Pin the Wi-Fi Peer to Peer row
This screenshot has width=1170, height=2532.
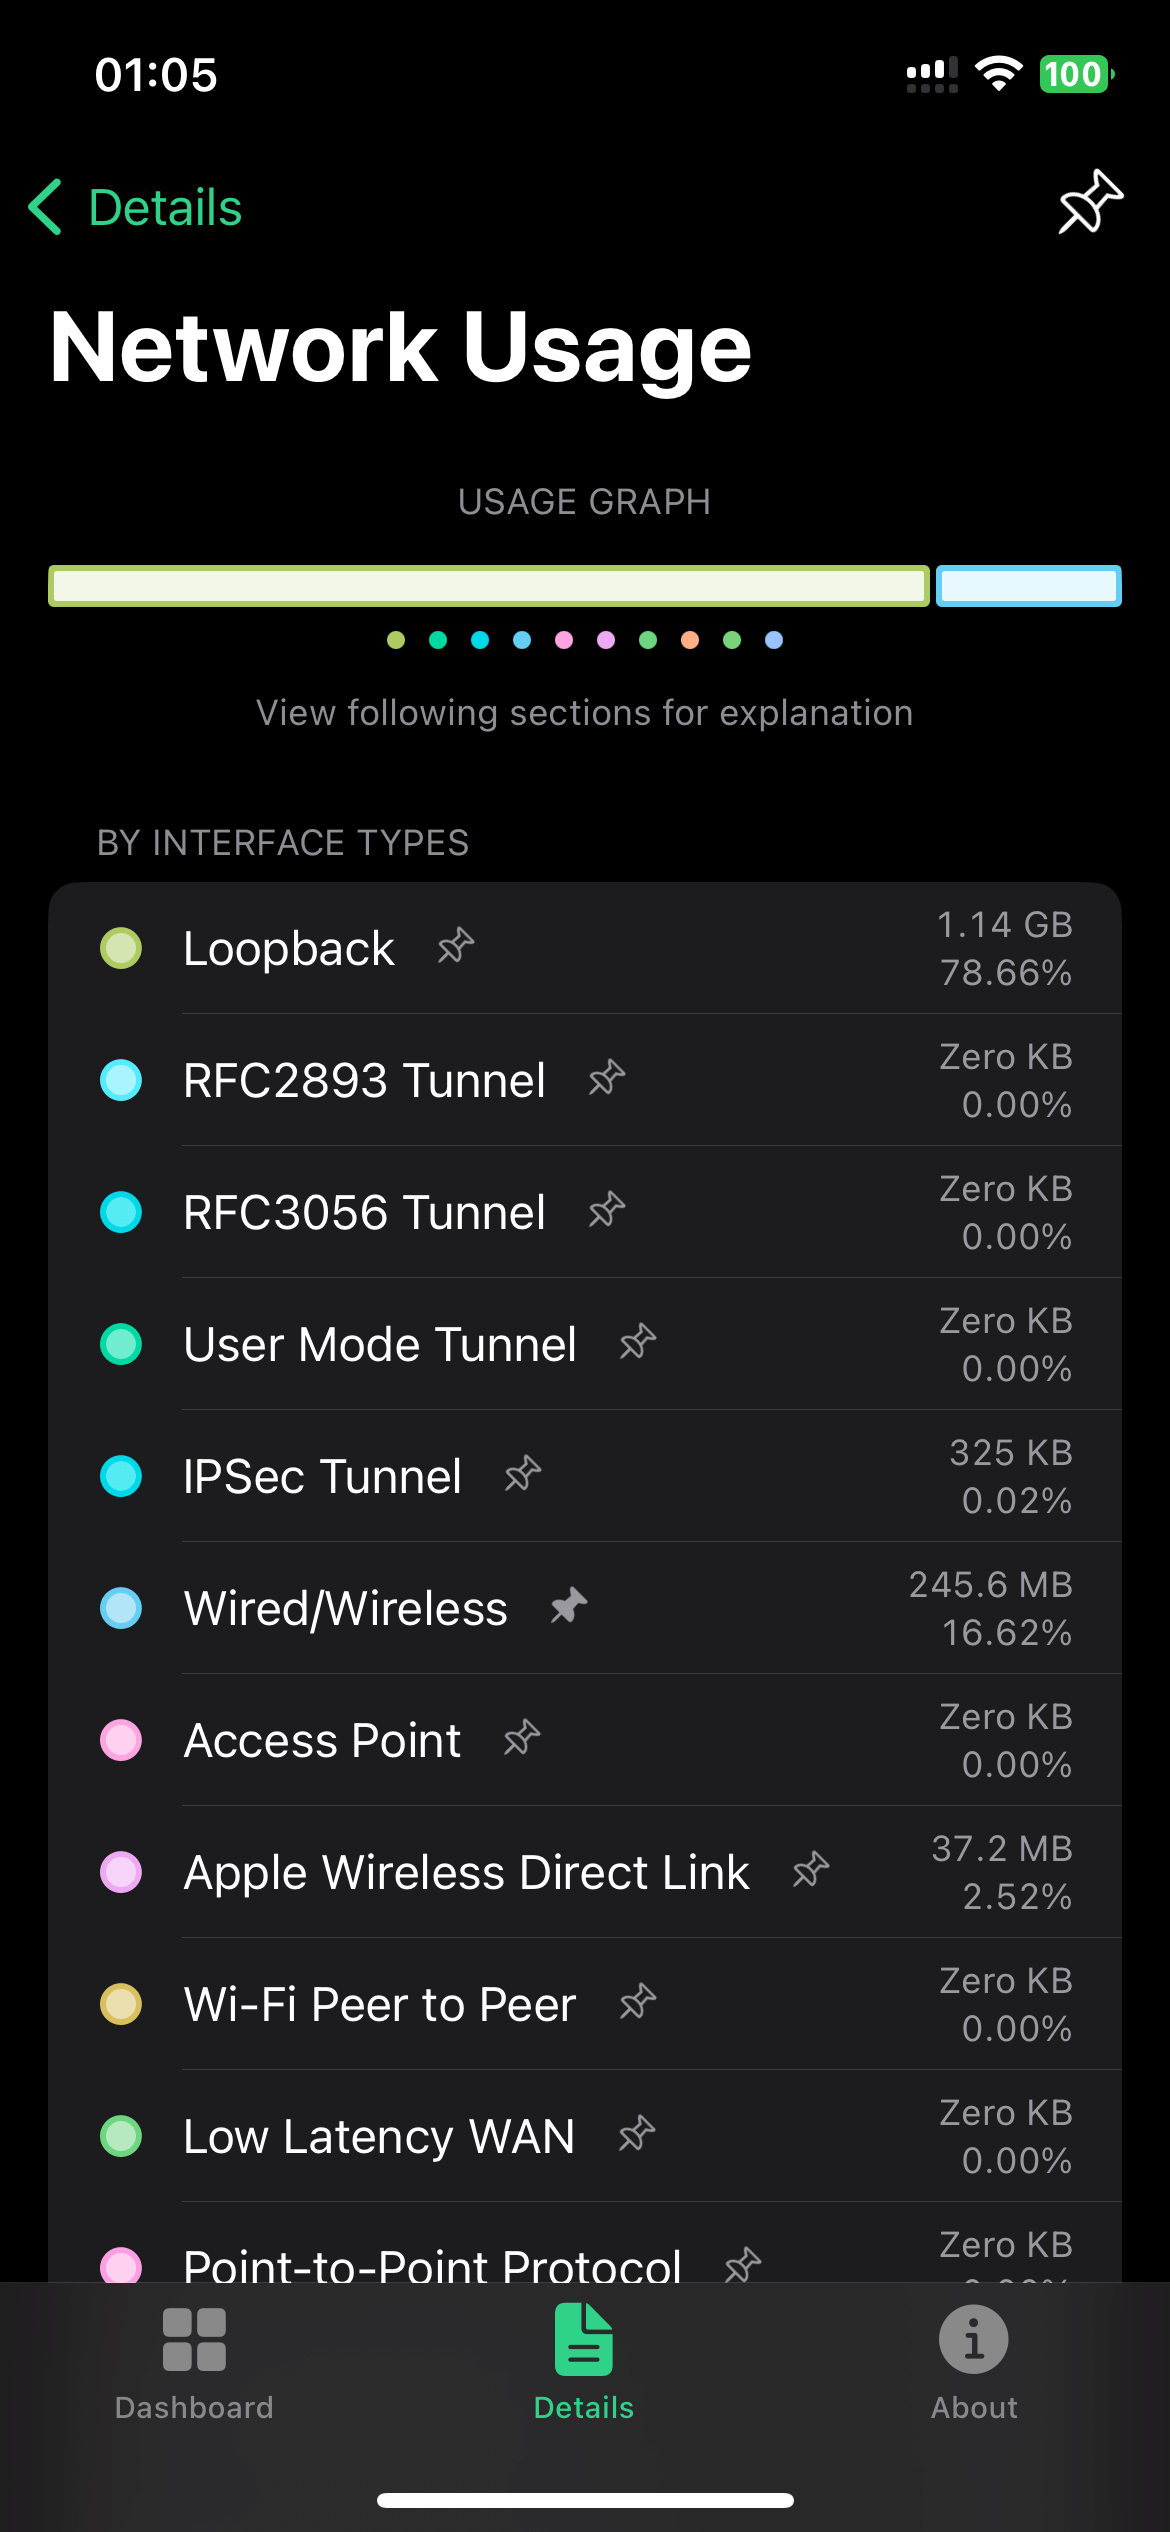(638, 2002)
